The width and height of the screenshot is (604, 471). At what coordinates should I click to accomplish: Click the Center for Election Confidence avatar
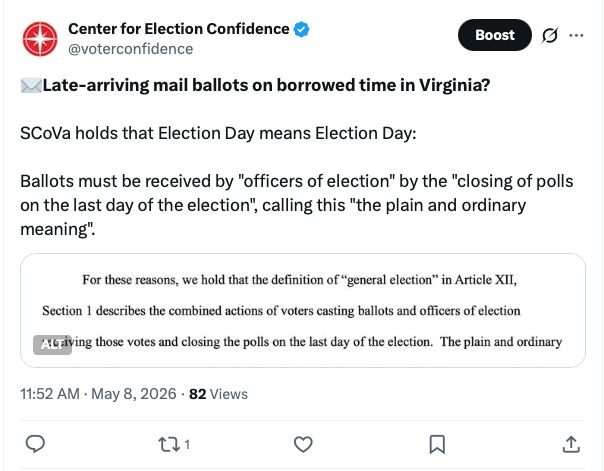coord(40,39)
